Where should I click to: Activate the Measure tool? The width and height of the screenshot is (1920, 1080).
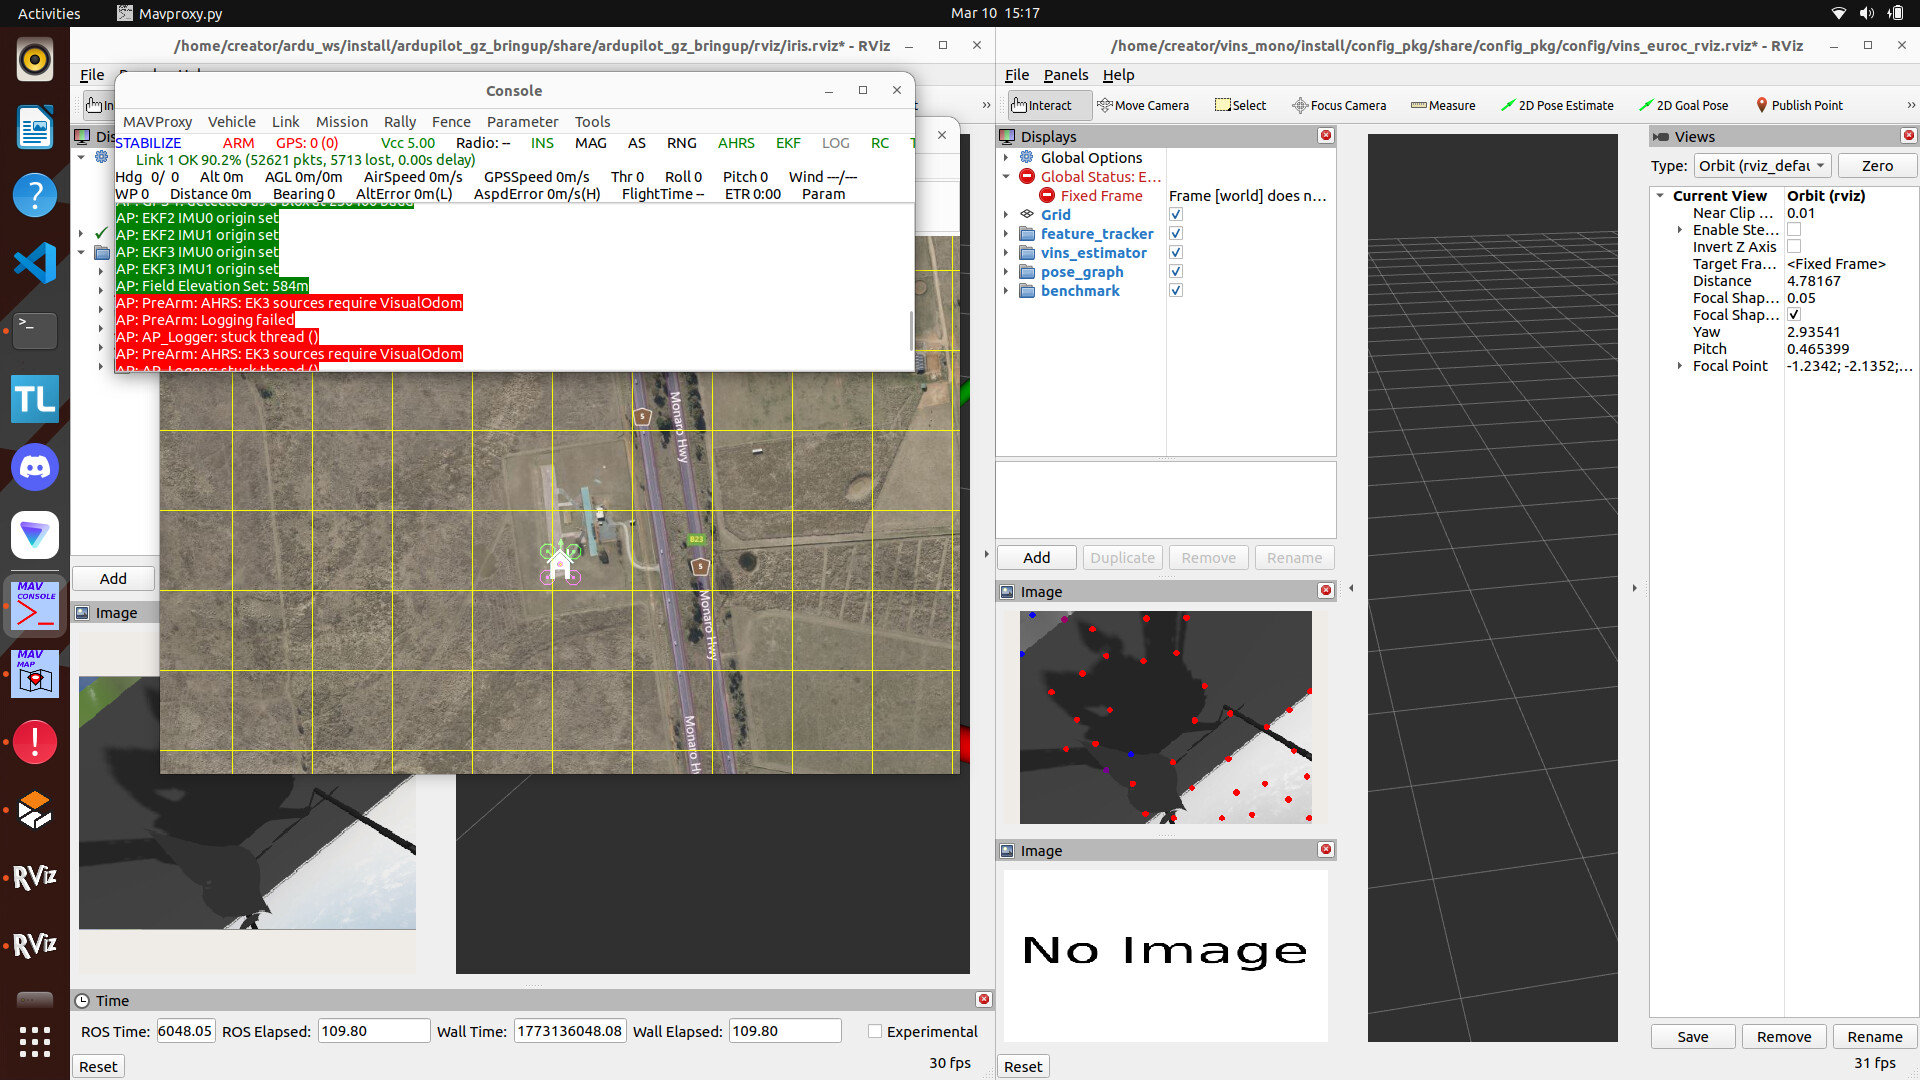pos(1442,105)
